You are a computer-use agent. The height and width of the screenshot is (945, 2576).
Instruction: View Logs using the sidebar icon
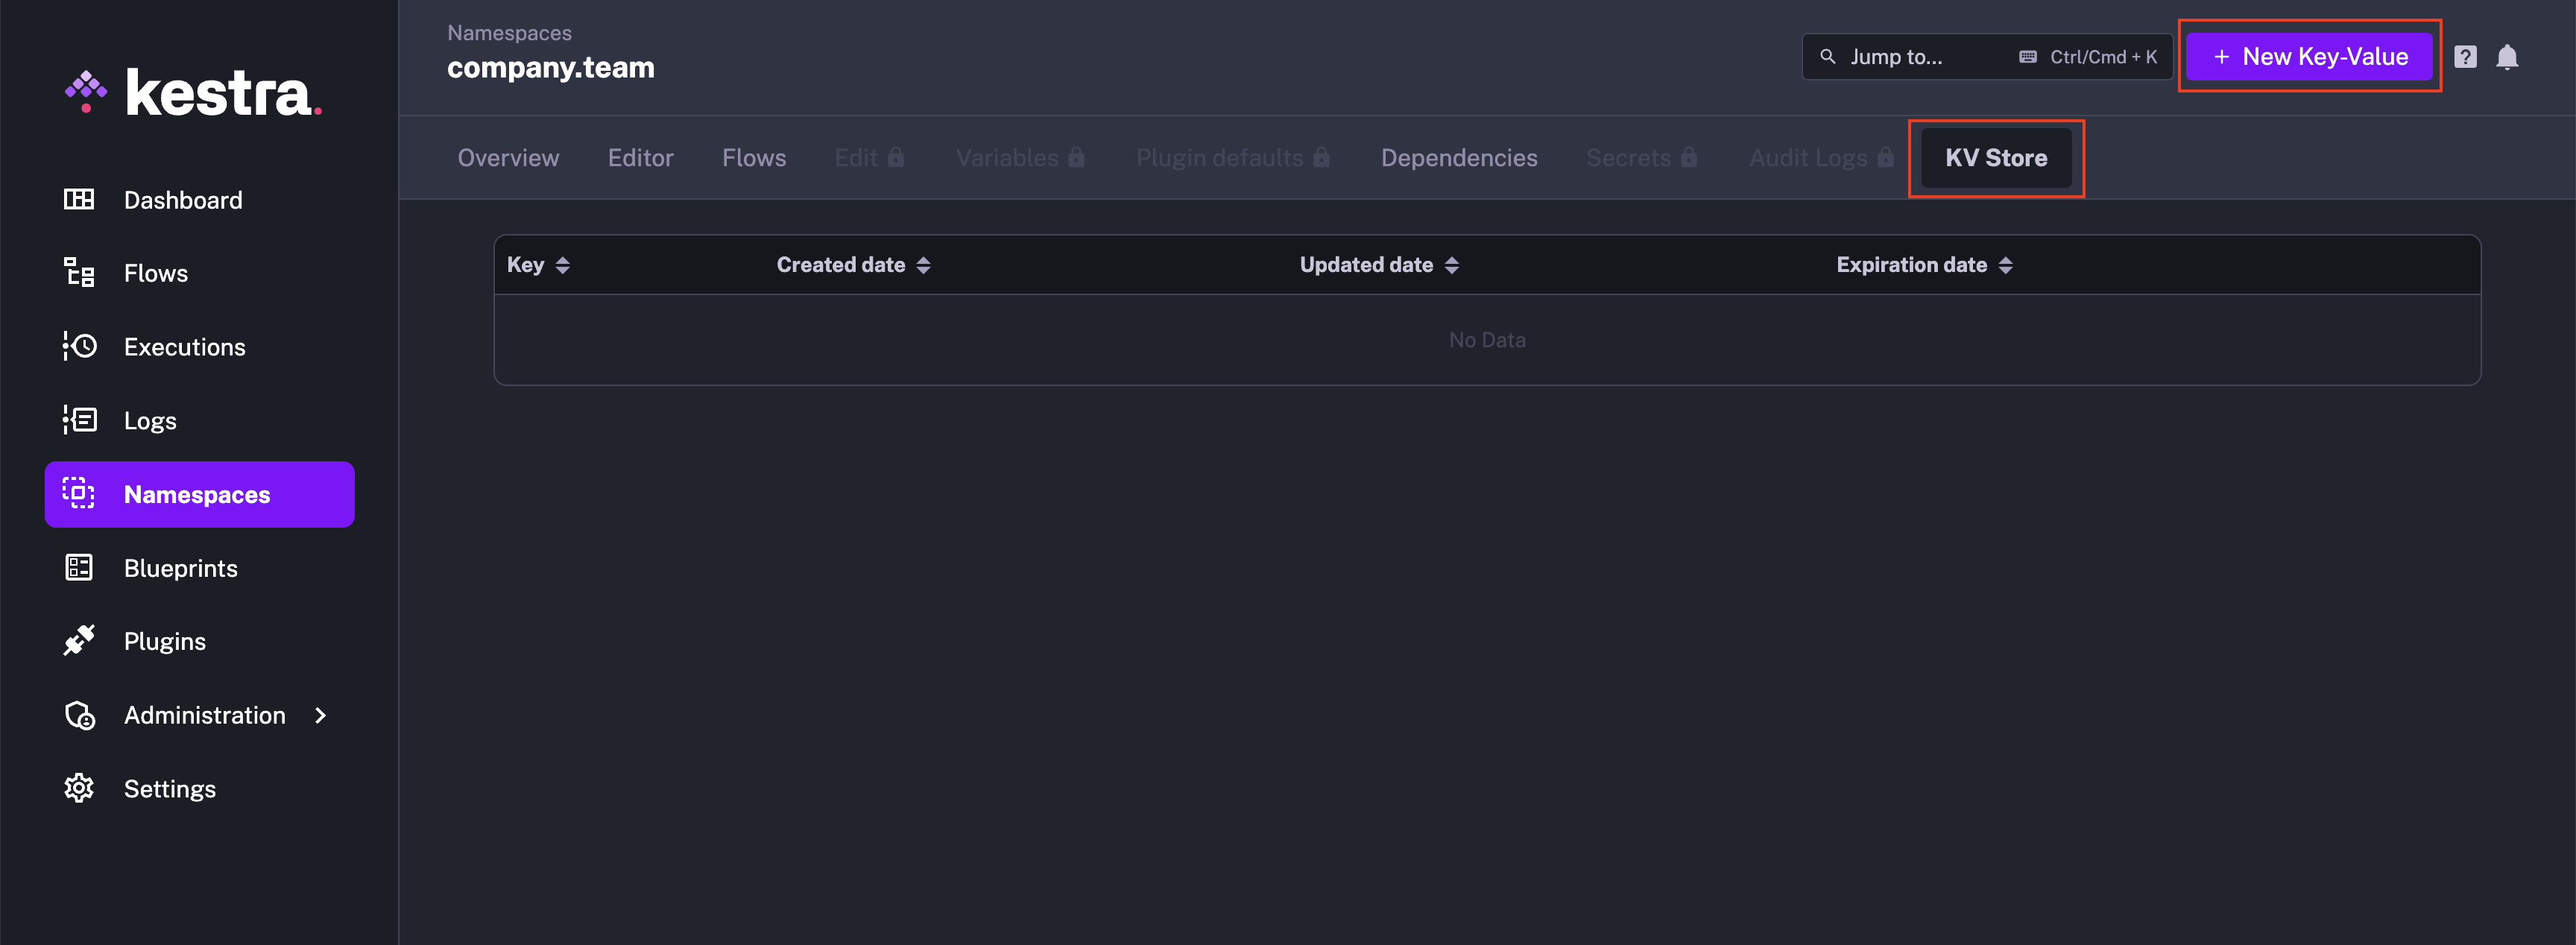pyautogui.click(x=80, y=420)
